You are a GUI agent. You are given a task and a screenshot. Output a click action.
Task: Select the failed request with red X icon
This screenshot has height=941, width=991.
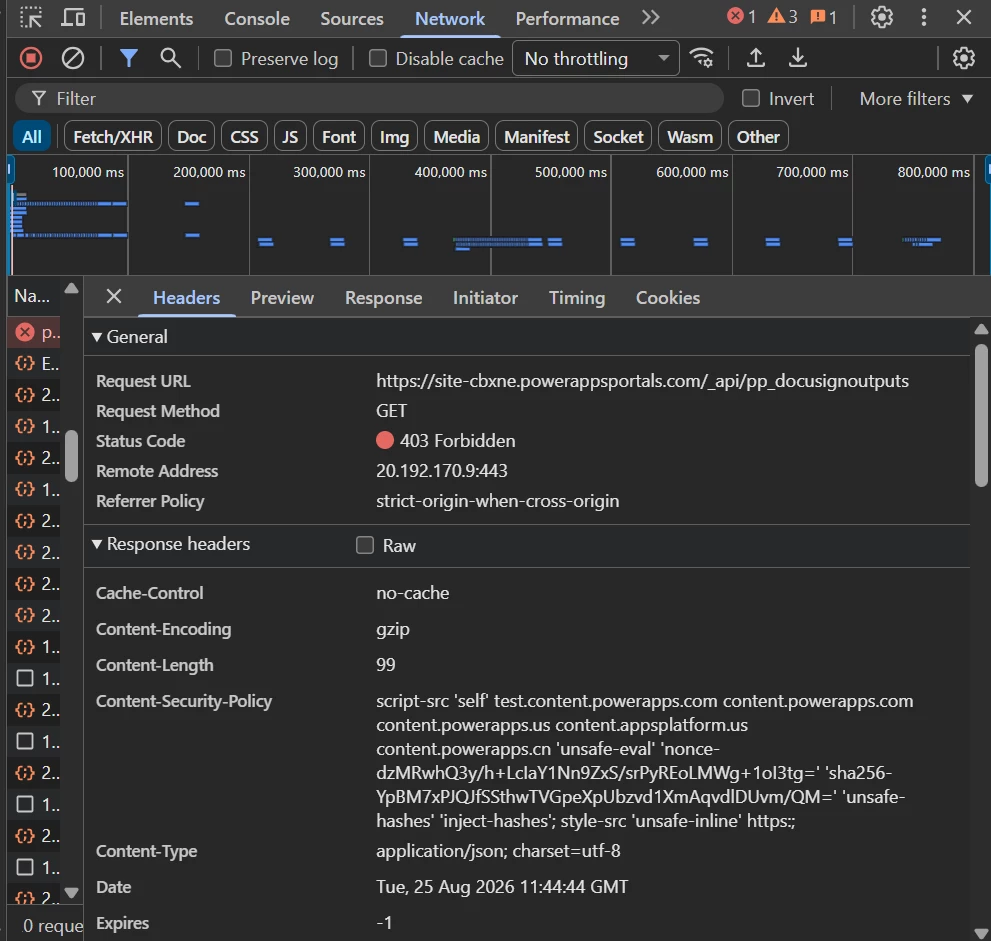coord(35,332)
